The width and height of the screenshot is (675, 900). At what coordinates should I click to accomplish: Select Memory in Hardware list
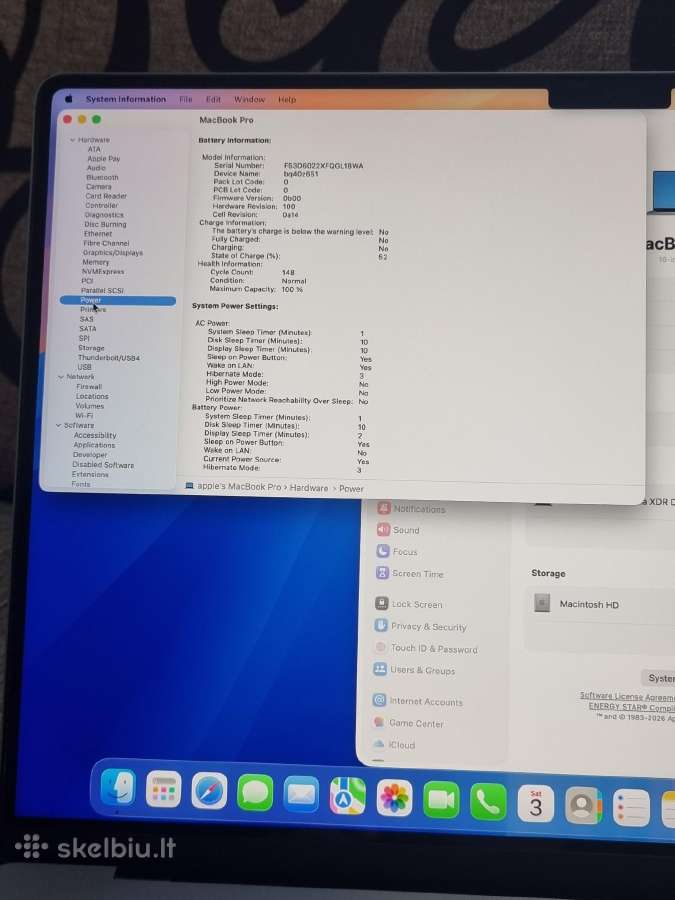(x=95, y=262)
